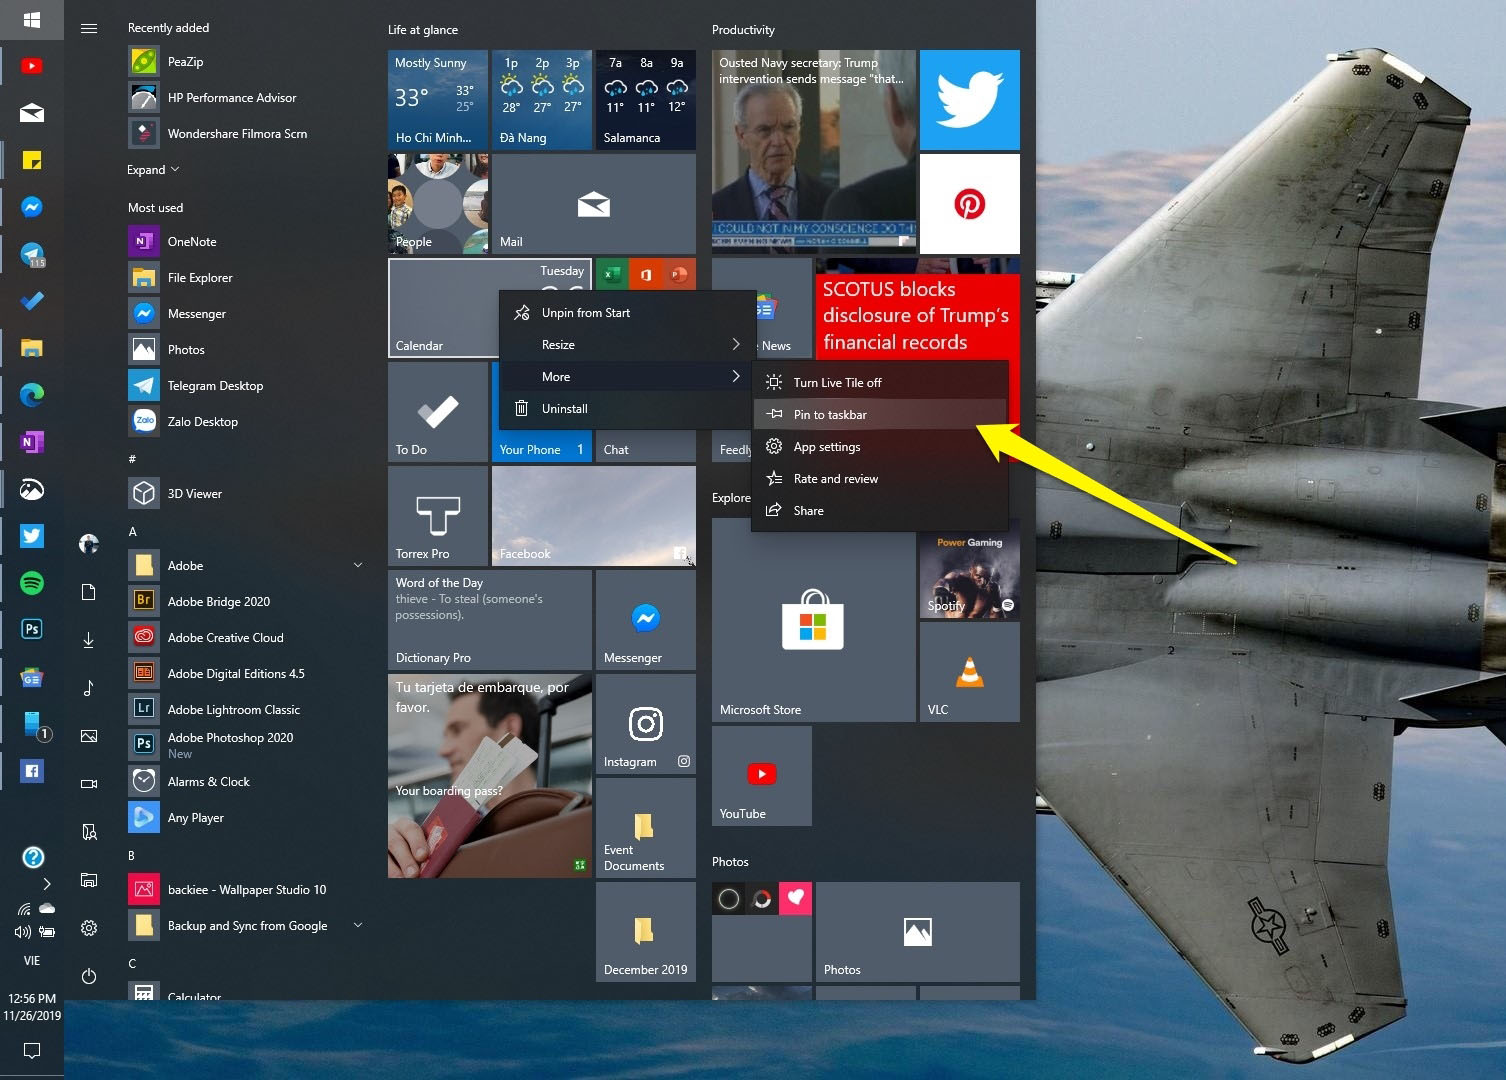The width and height of the screenshot is (1506, 1080).
Task: Open Adobe Lightroom Classic
Action: [x=246, y=710]
